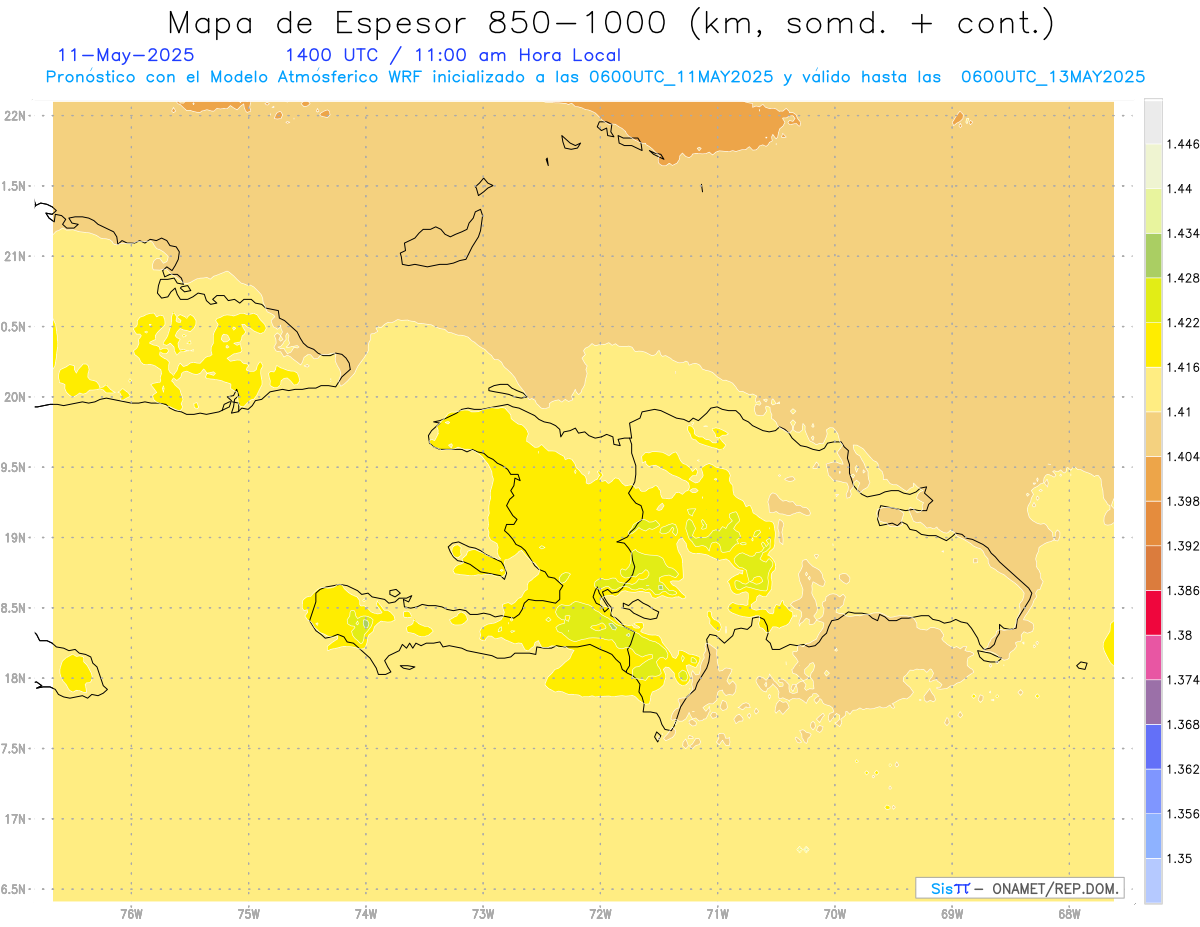Viewport: 1200px width, 927px height.
Task: Click the legend value '1.386'
Action: [x=1182, y=590]
